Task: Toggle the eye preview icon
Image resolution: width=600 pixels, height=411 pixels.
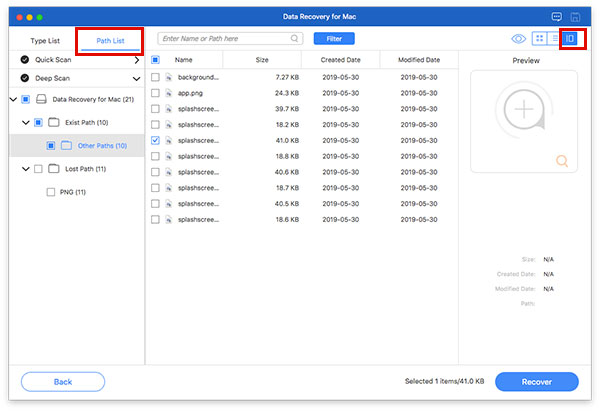Action: (518, 39)
